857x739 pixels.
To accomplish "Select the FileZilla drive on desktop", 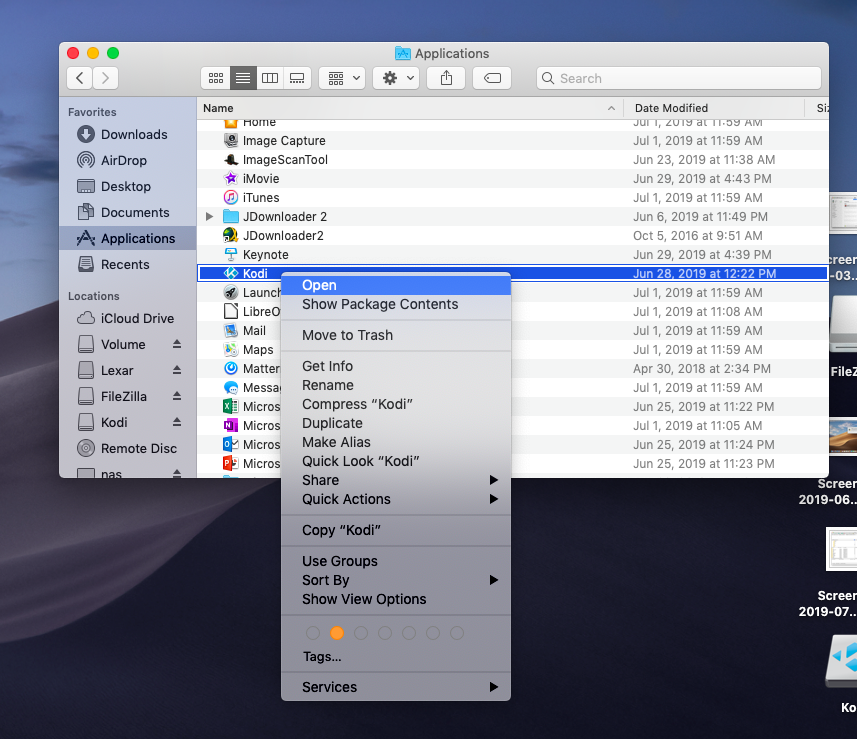I will pyautogui.click(x=843, y=324).
